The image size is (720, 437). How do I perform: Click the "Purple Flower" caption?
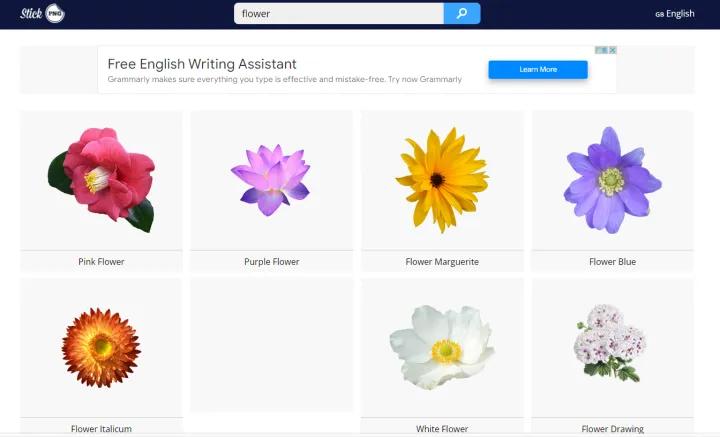tap(271, 262)
